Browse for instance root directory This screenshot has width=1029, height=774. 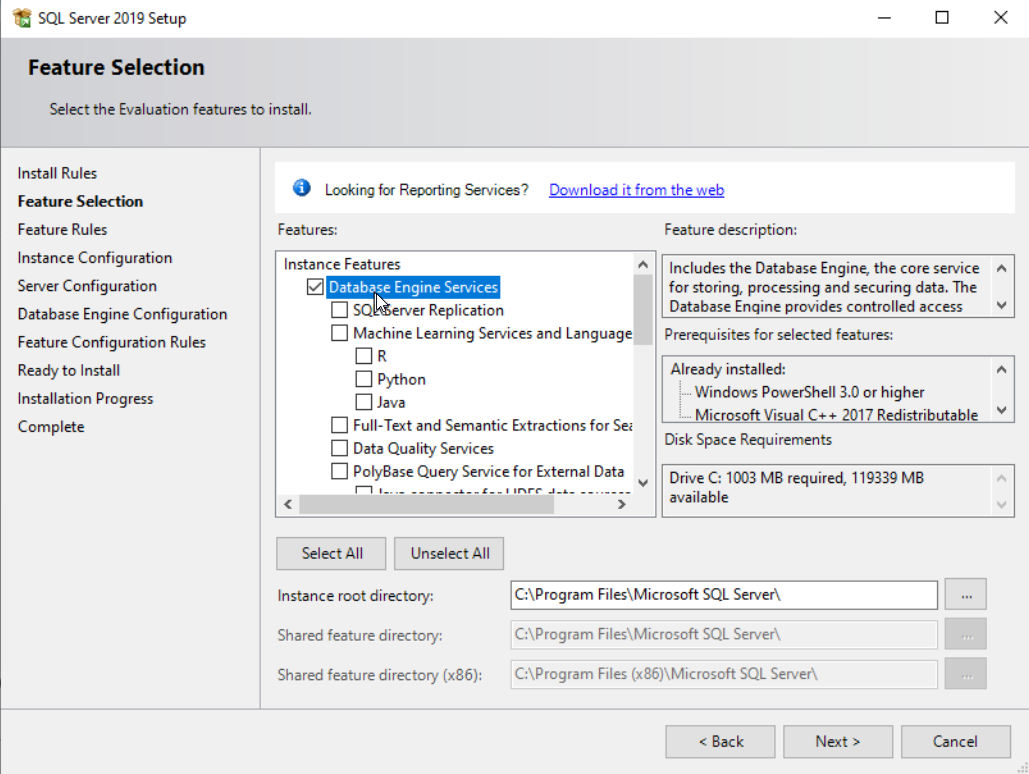[x=966, y=595]
